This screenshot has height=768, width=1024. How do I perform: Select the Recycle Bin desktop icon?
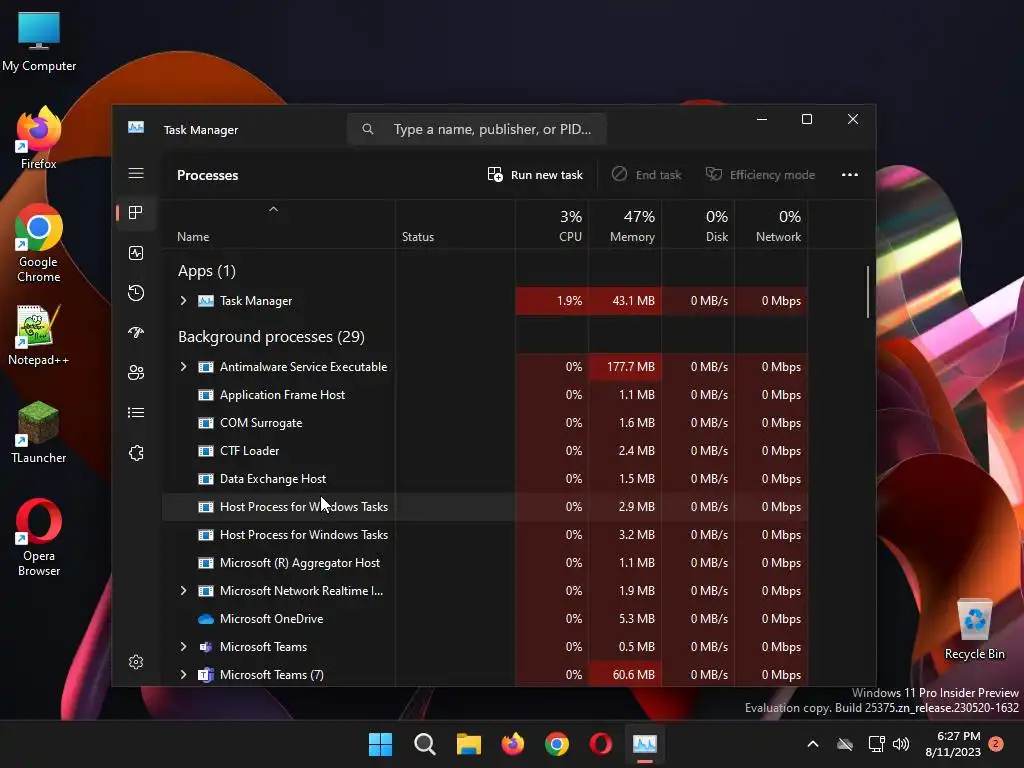[974, 630]
